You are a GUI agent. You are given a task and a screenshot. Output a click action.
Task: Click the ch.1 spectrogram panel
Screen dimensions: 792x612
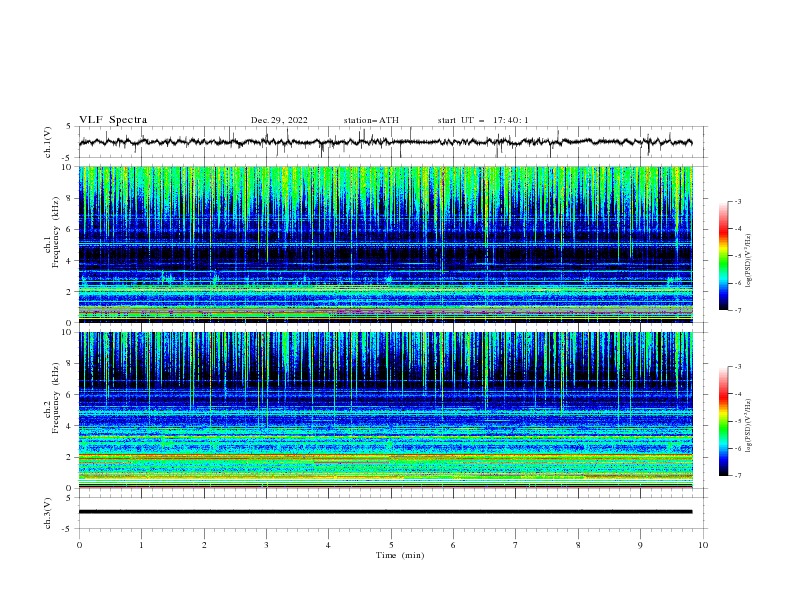coord(385,244)
